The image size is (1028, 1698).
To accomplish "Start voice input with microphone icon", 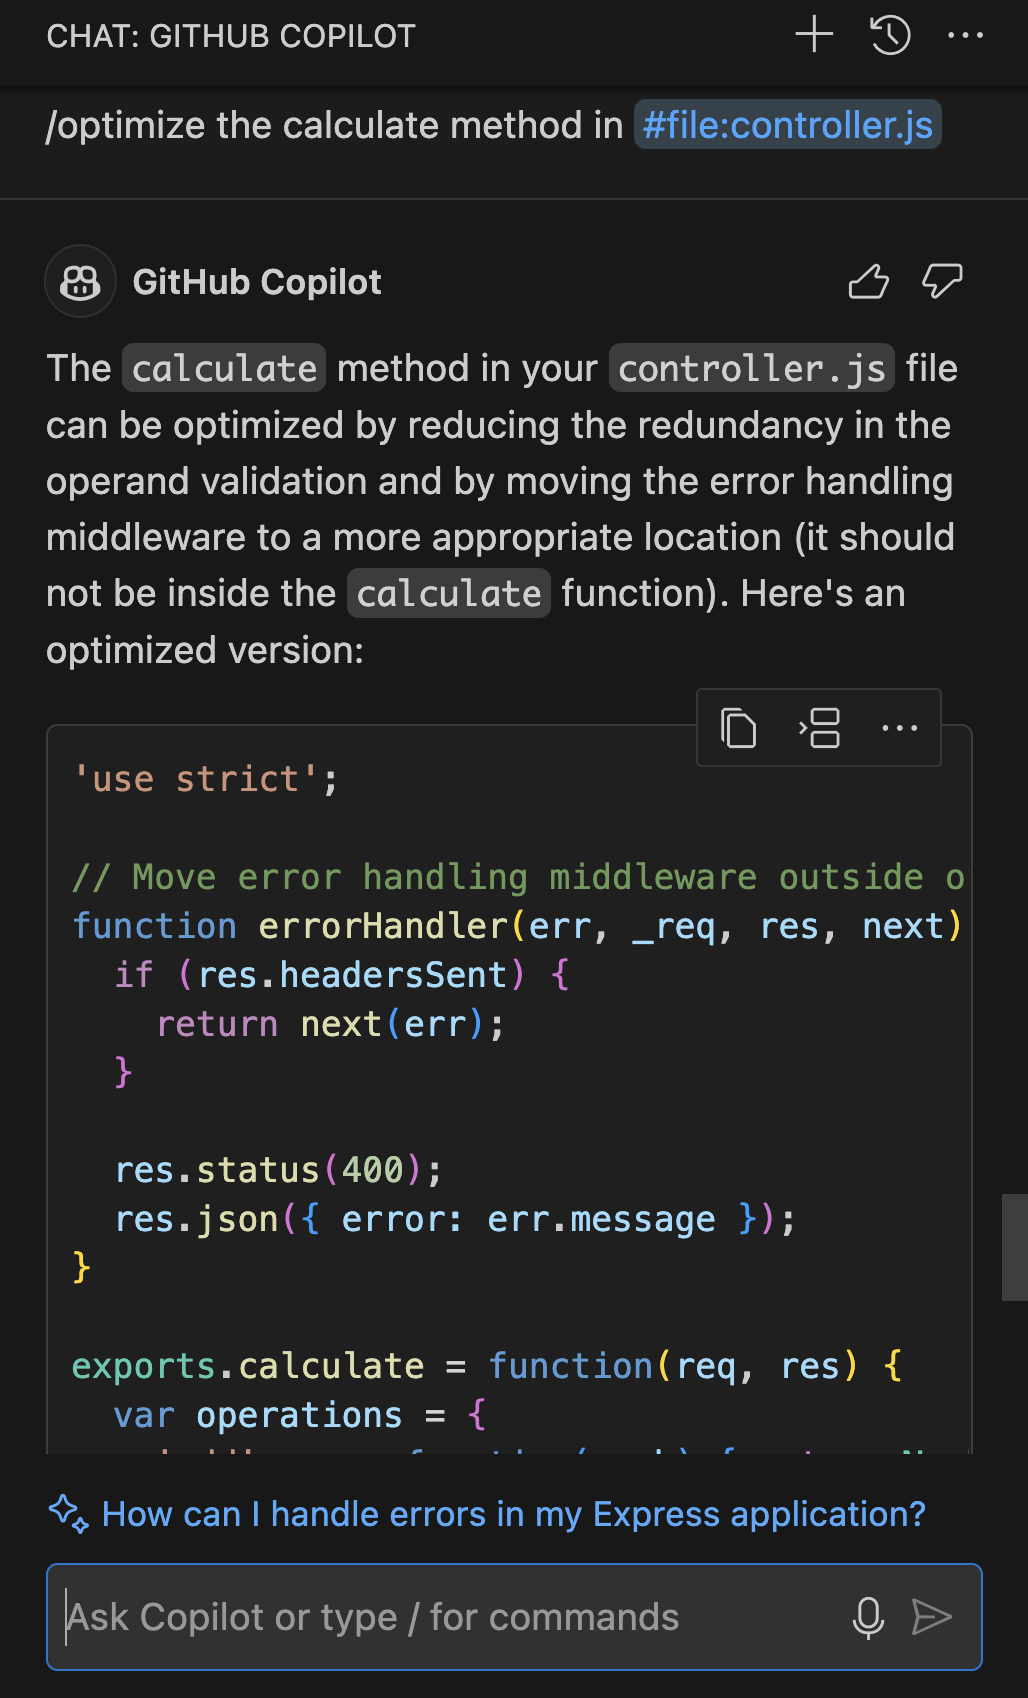I will [x=868, y=1617].
